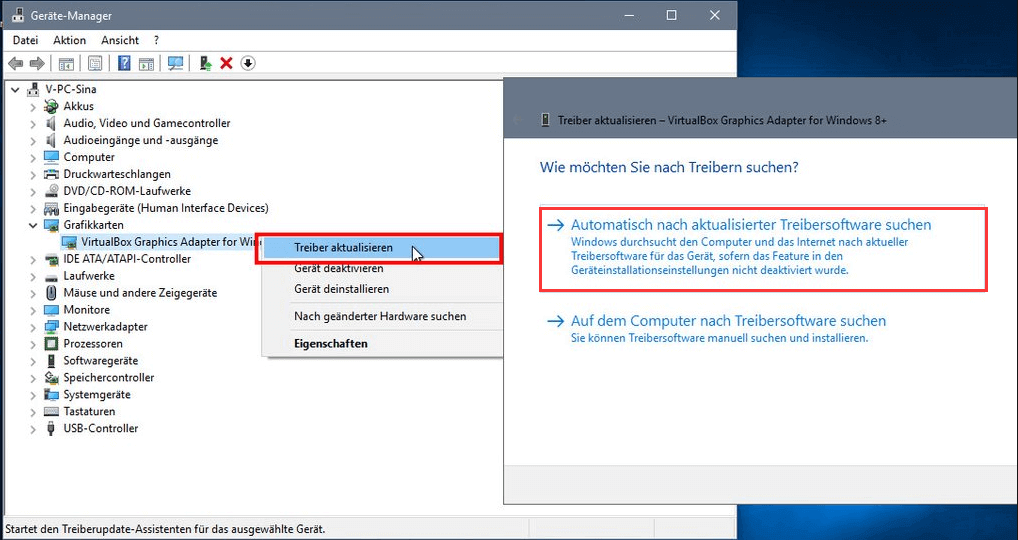Toggle the action pane toolbar icon

click(147, 63)
